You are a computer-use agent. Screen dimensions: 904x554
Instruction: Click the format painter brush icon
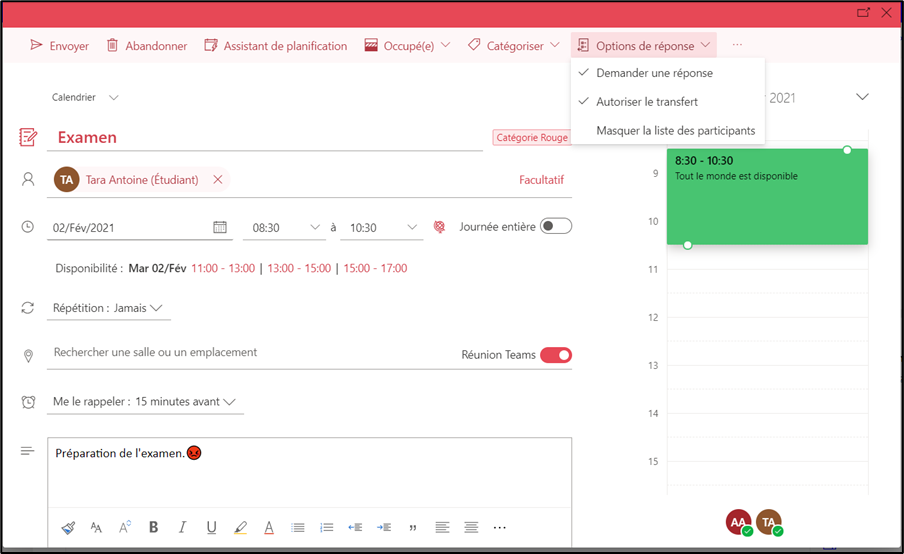tap(68, 527)
